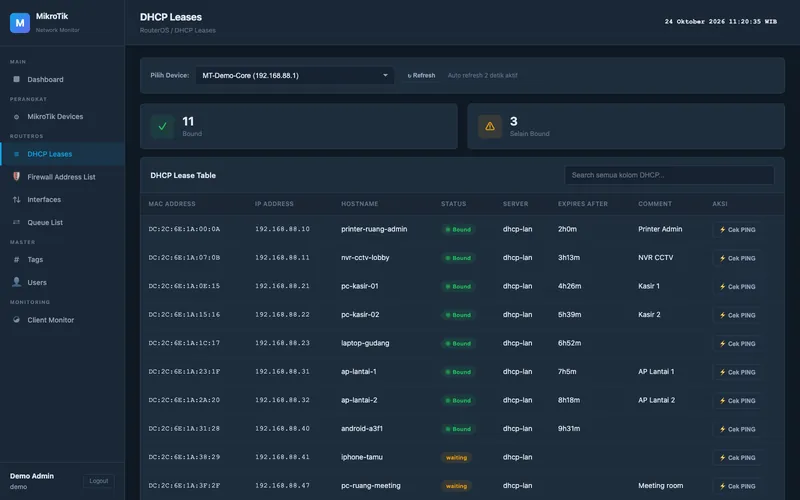Click MAC address DC:2C:6E:1A:07:0B
Image resolution: width=800 pixels, height=500 pixels.
pyautogui.click(x=184, y=258)
